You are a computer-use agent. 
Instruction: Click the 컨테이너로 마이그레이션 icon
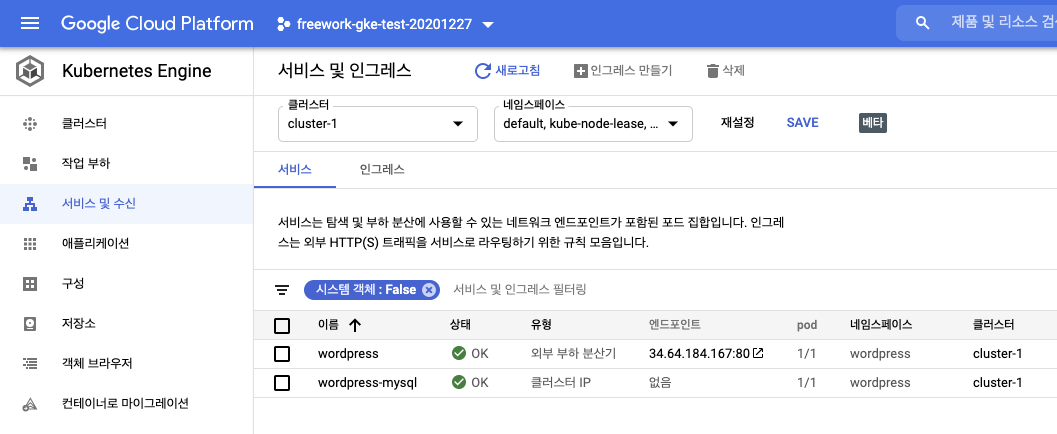tap(30, 404)
